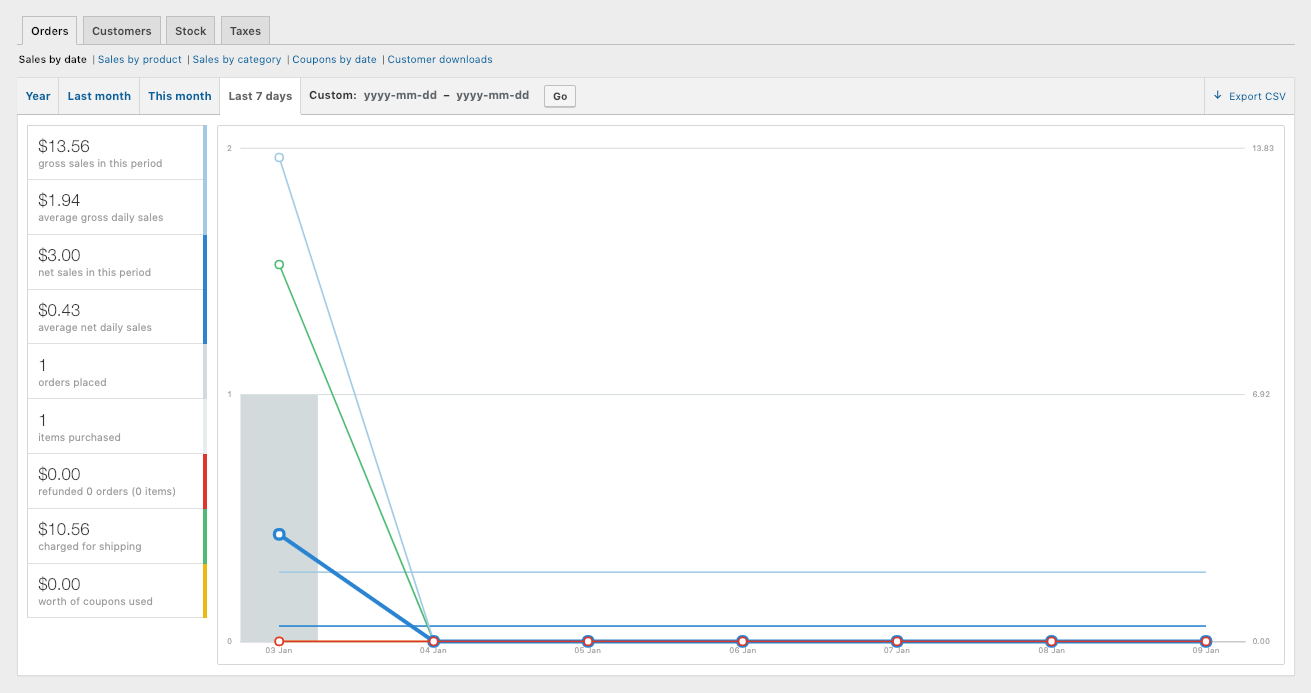This screenshot has width=1311, height=693.
Task: Select the Year date range
Action: coord(38,96)
